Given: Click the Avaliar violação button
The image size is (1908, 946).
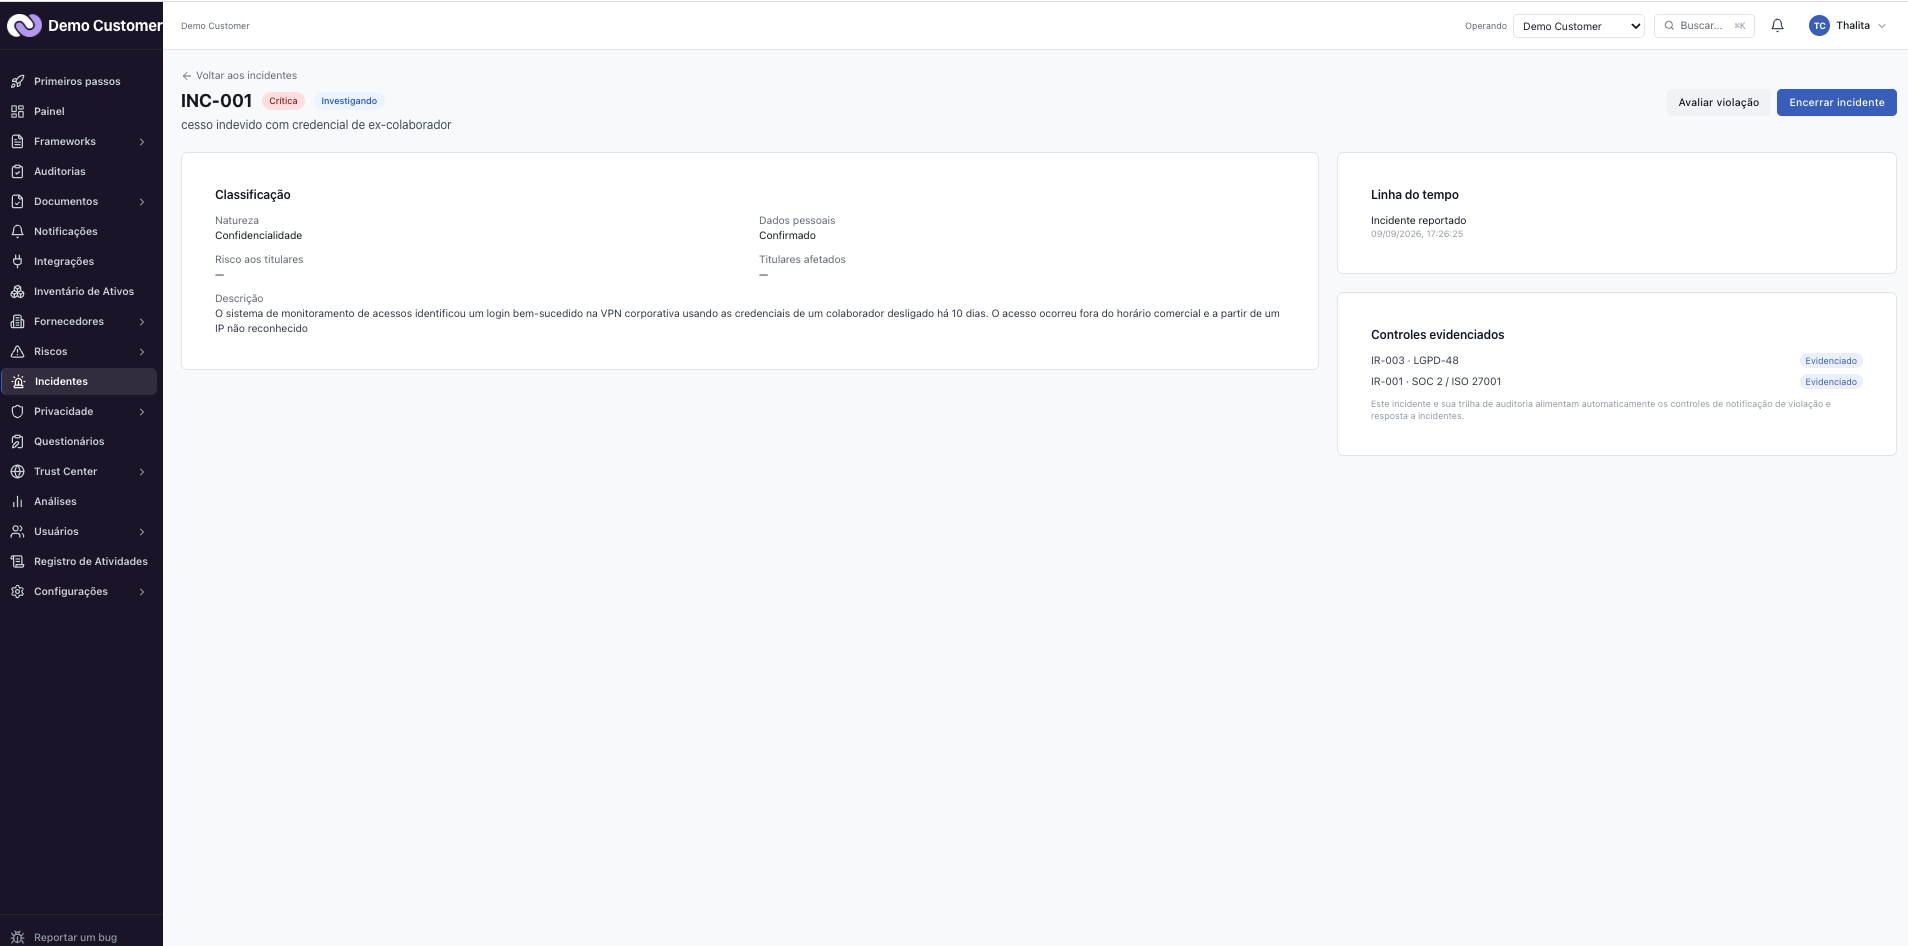Looking at the screenshot, I should coord(1718,102).
